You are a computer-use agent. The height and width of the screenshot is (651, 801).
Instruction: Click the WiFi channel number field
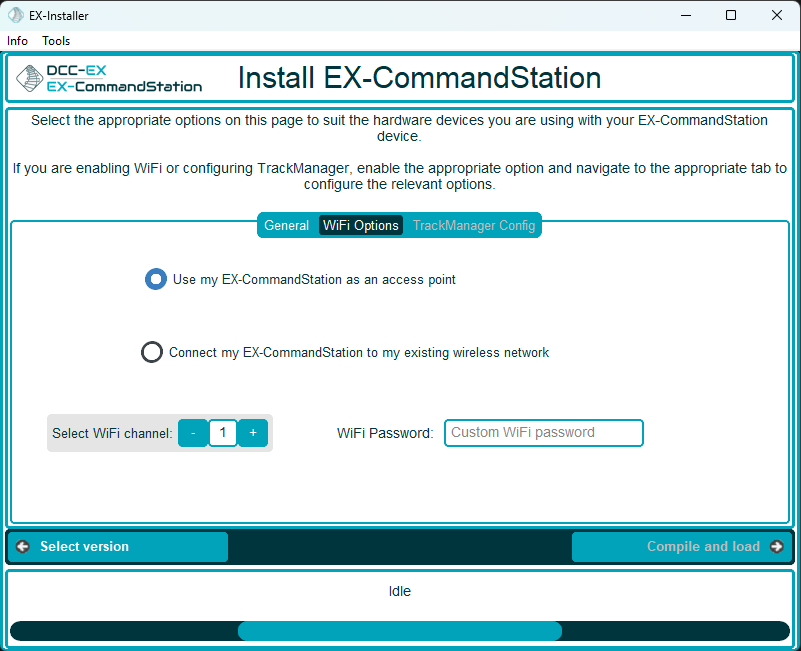(x=223, y=433)
